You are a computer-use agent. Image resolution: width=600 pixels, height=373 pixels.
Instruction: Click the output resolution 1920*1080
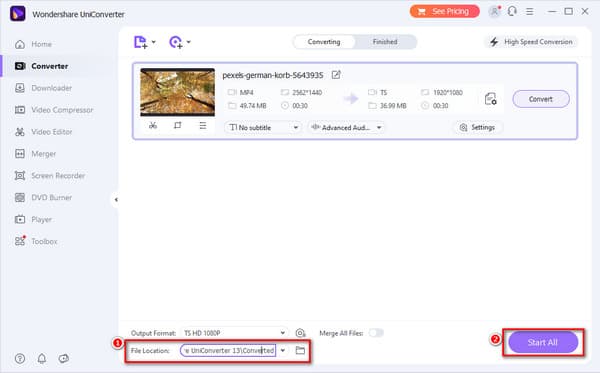(448, 93)
